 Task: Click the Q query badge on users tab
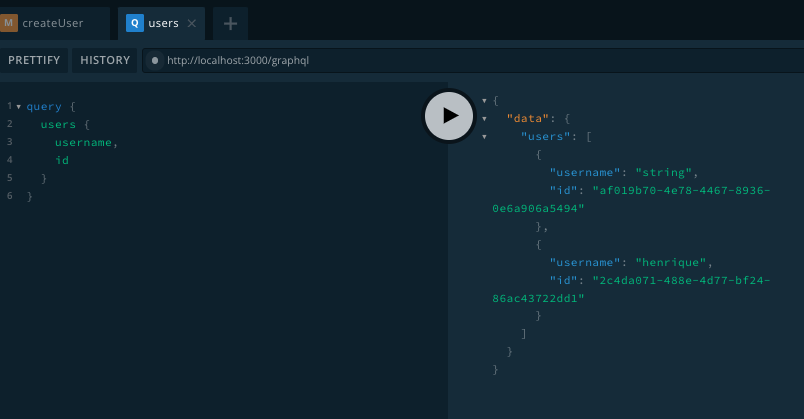(135, 23)
